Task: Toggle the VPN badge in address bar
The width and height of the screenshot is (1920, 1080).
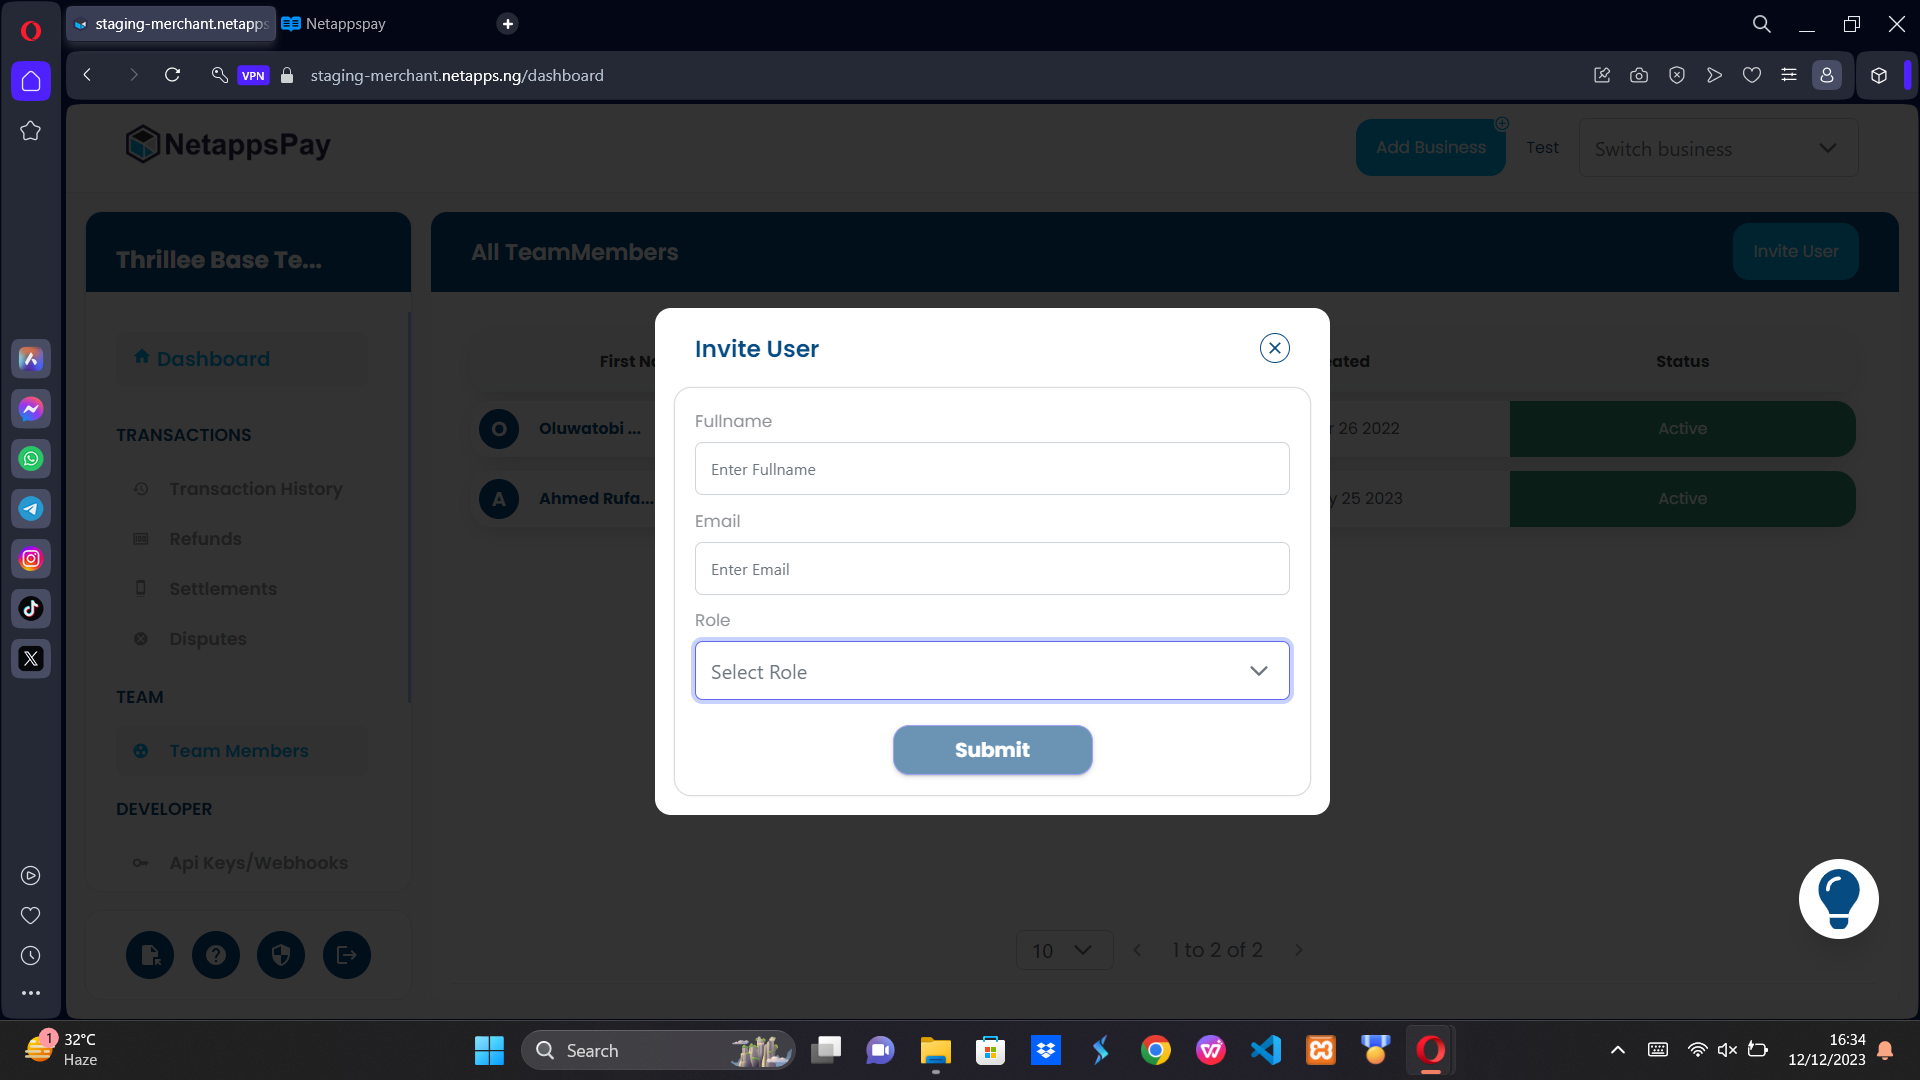Action: [x=253, y=76]
